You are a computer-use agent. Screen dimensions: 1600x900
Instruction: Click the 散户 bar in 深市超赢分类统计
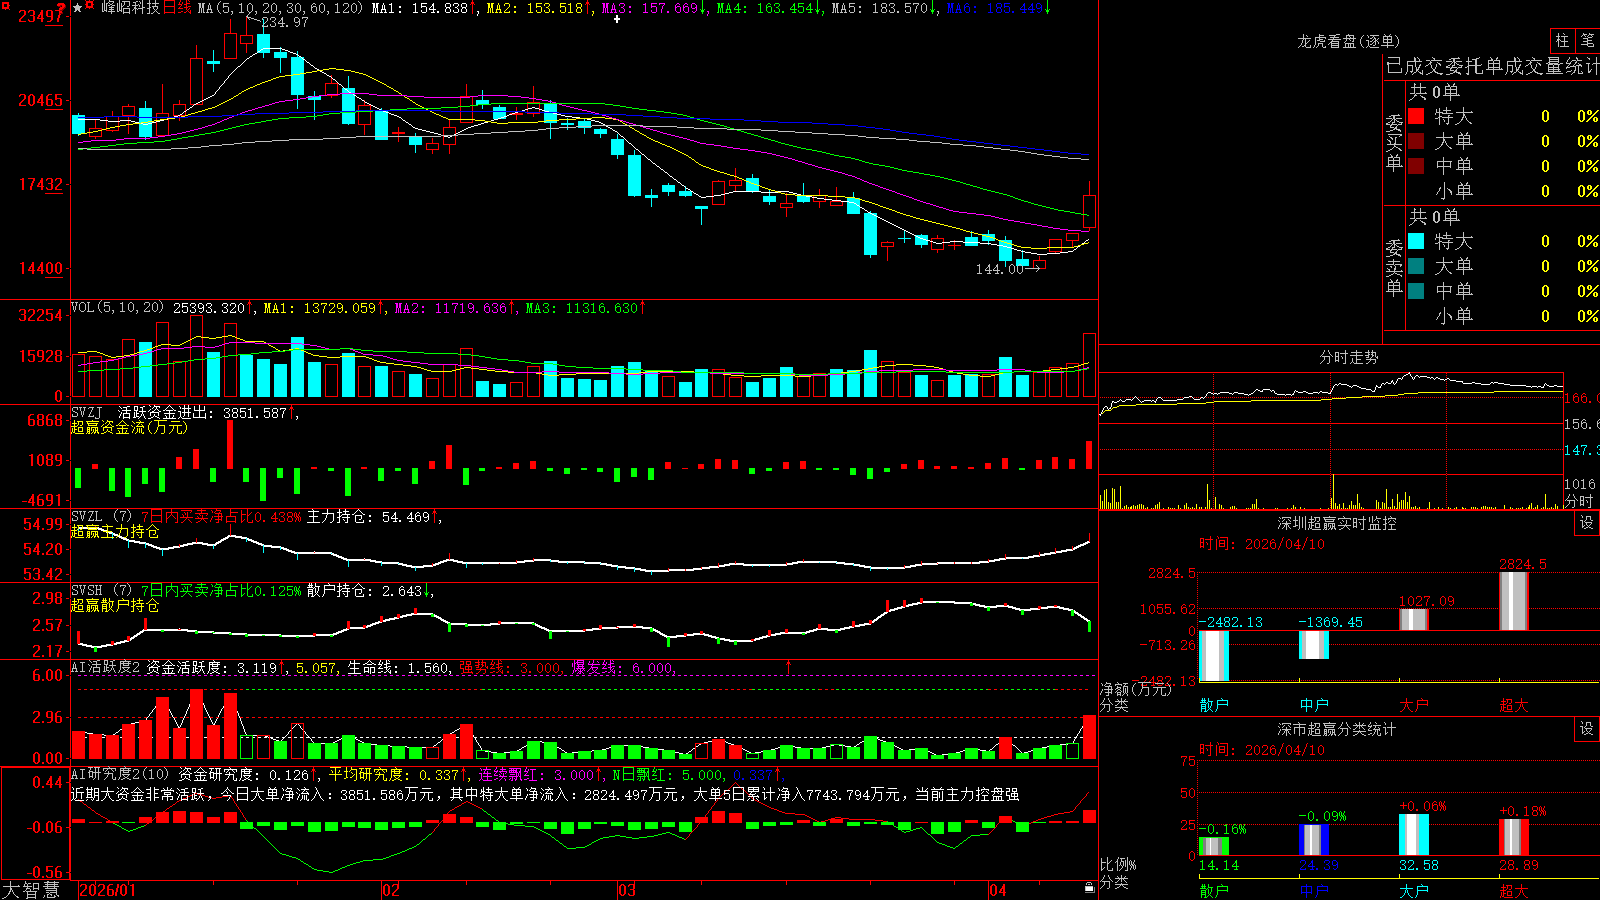pyautogui.click(x=1214, y=846)
